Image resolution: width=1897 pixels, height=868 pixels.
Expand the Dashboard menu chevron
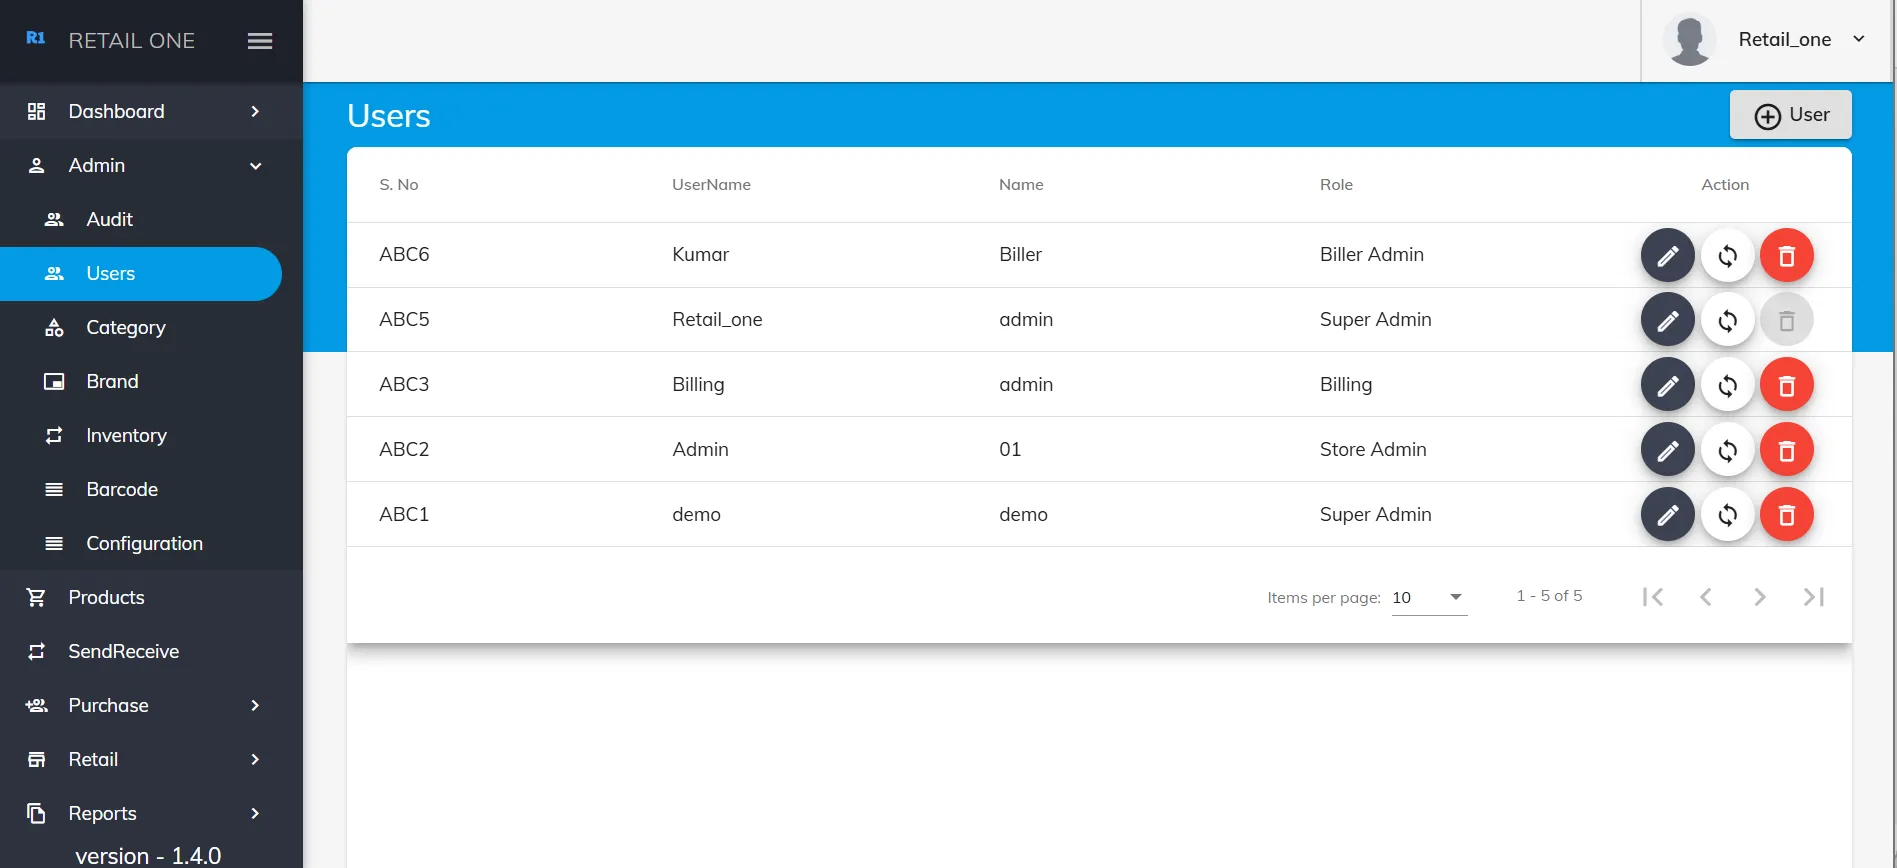point(255,112)
